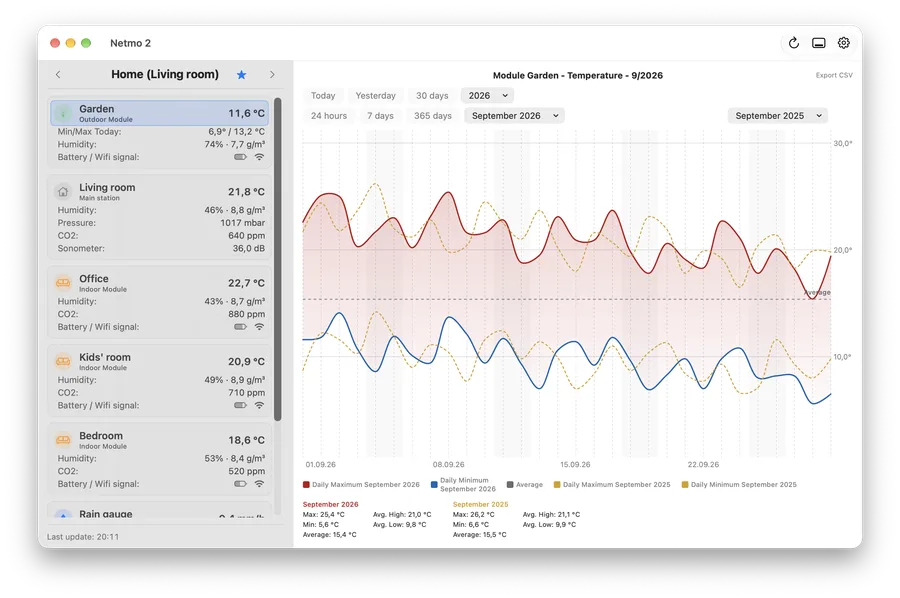Open the September 2025 comparison dropdown

(x=778, y=116)
